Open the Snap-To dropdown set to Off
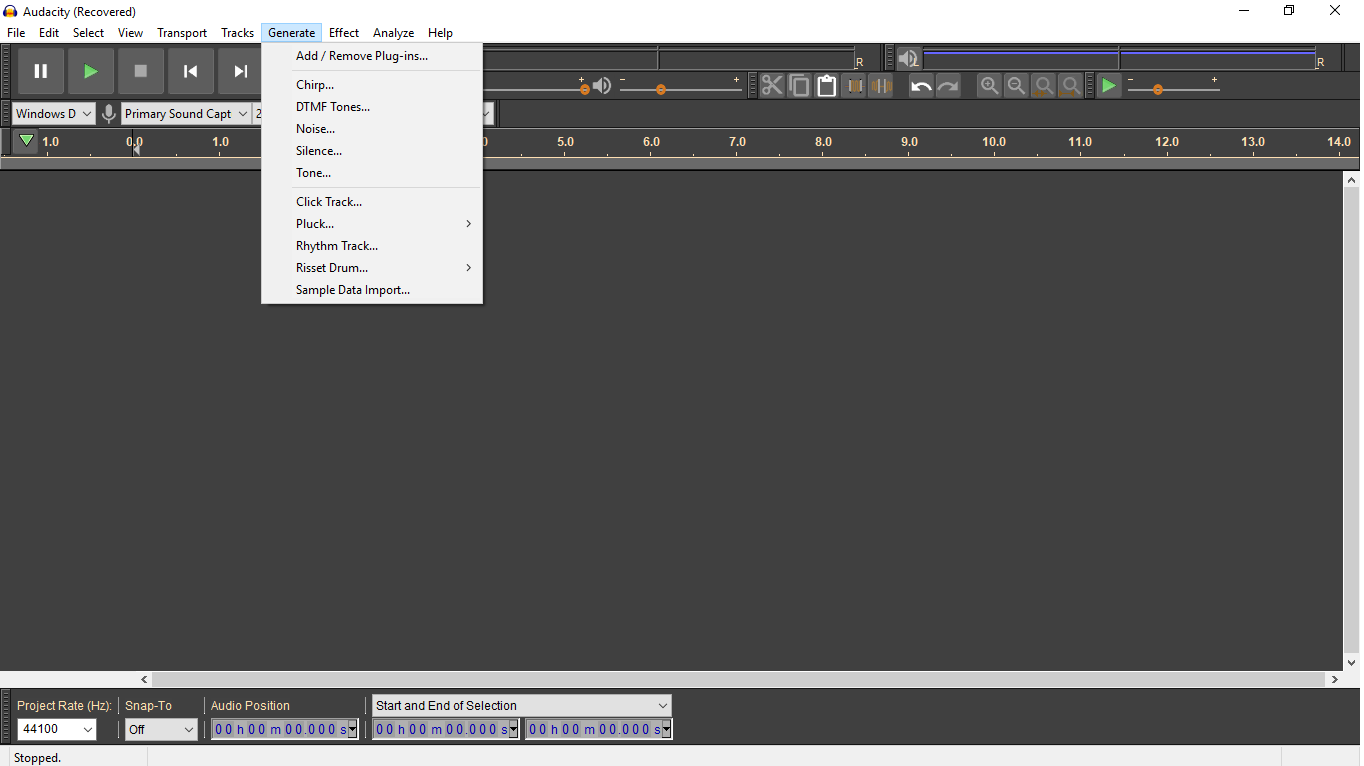 click(160, 729)
